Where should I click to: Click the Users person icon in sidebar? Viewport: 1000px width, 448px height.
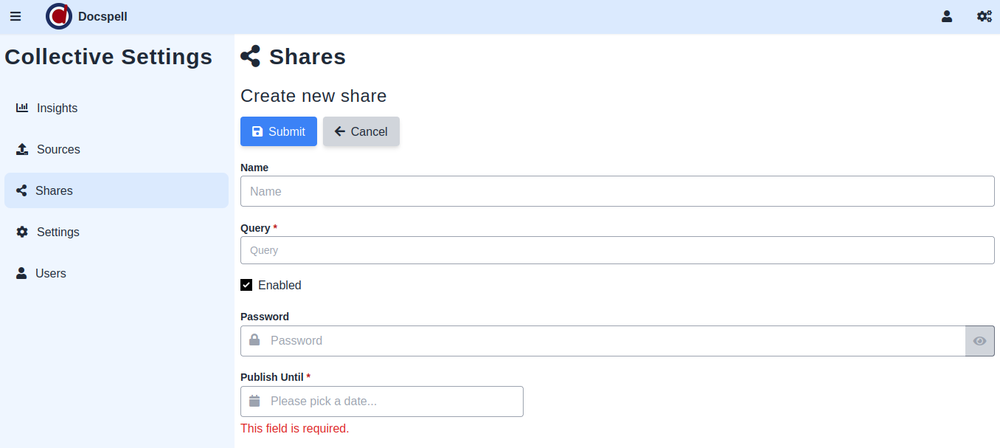pyautogui.click(x=21, y=273)
